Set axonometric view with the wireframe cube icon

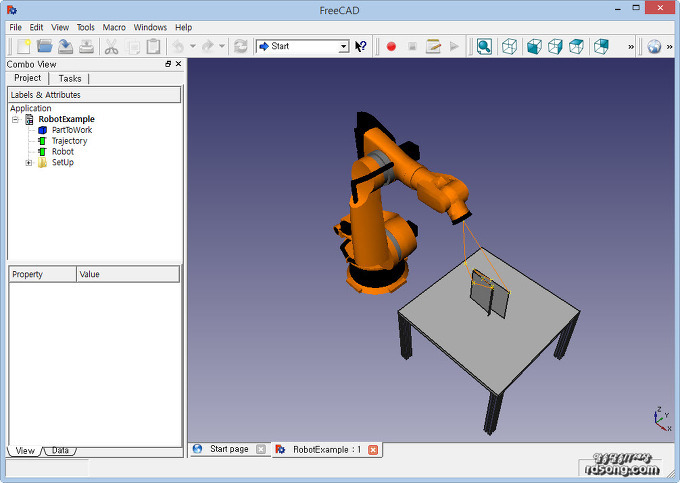point(510,46)
